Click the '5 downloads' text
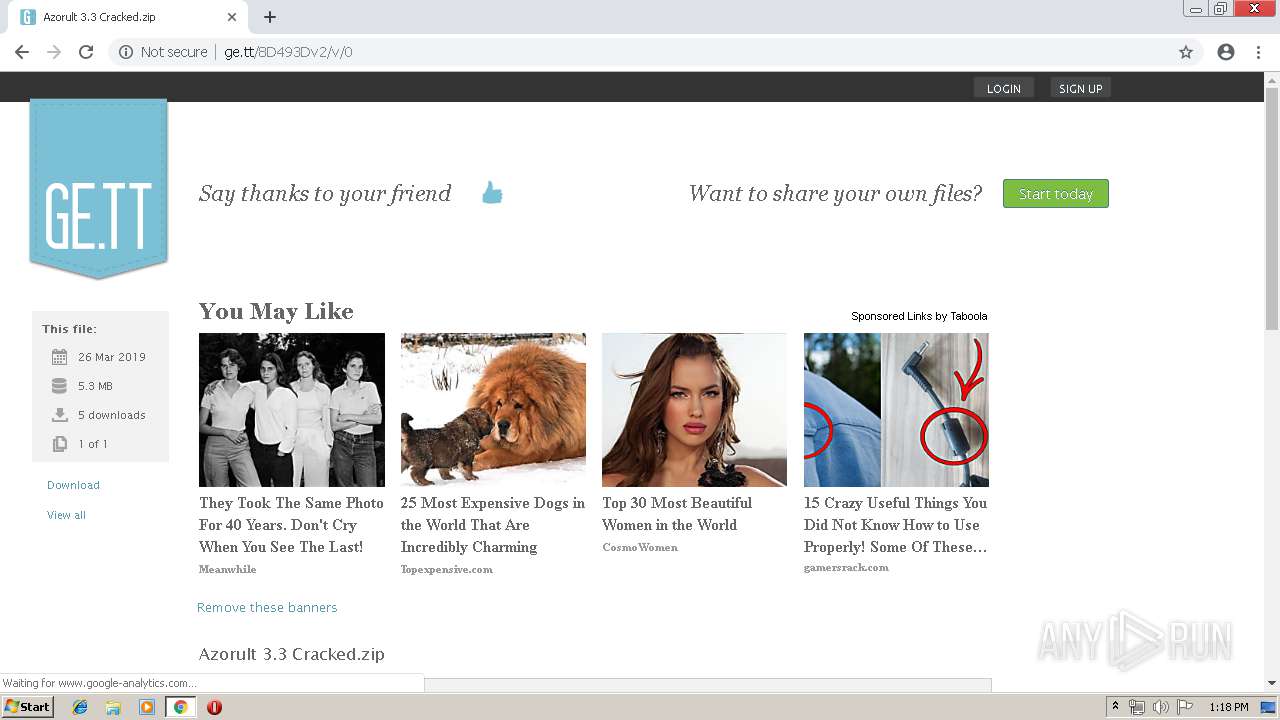 pos(112,415)
